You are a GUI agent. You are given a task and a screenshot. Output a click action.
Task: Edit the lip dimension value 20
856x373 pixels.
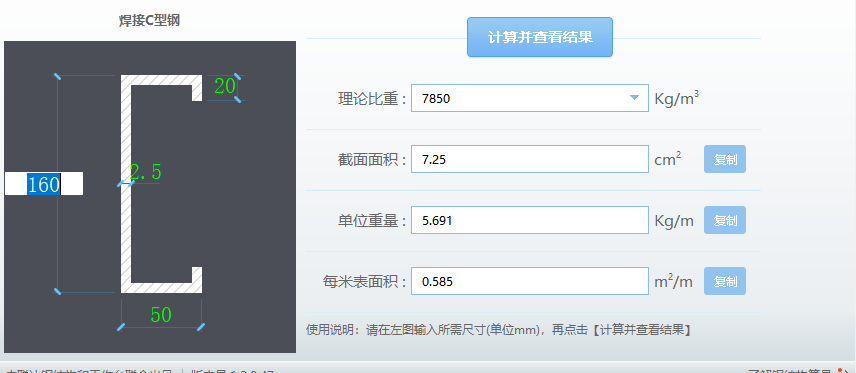click(x=224, y=86)
